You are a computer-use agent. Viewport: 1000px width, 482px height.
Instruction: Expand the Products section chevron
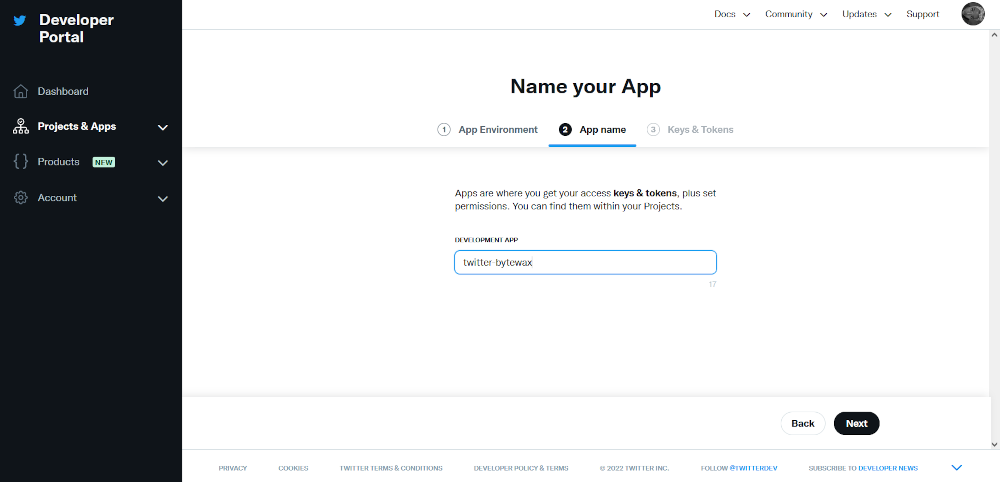163,163
